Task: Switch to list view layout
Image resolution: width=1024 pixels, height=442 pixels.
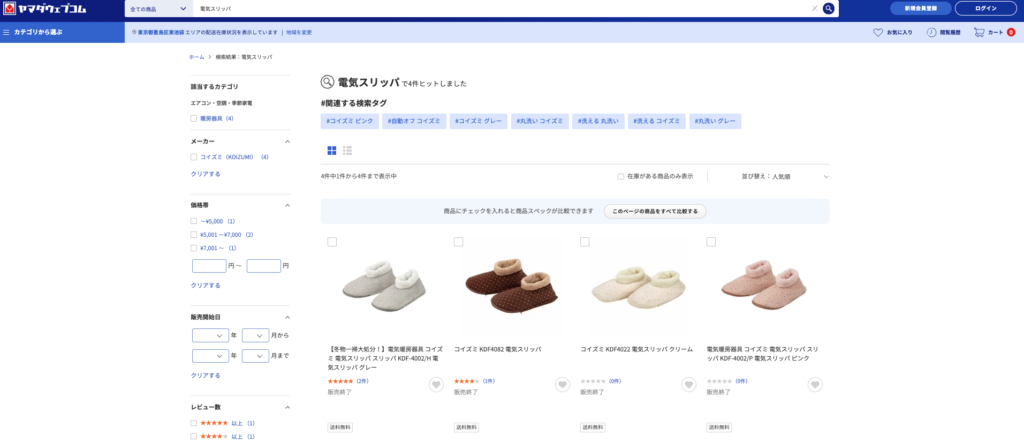Action: (347, 151)
